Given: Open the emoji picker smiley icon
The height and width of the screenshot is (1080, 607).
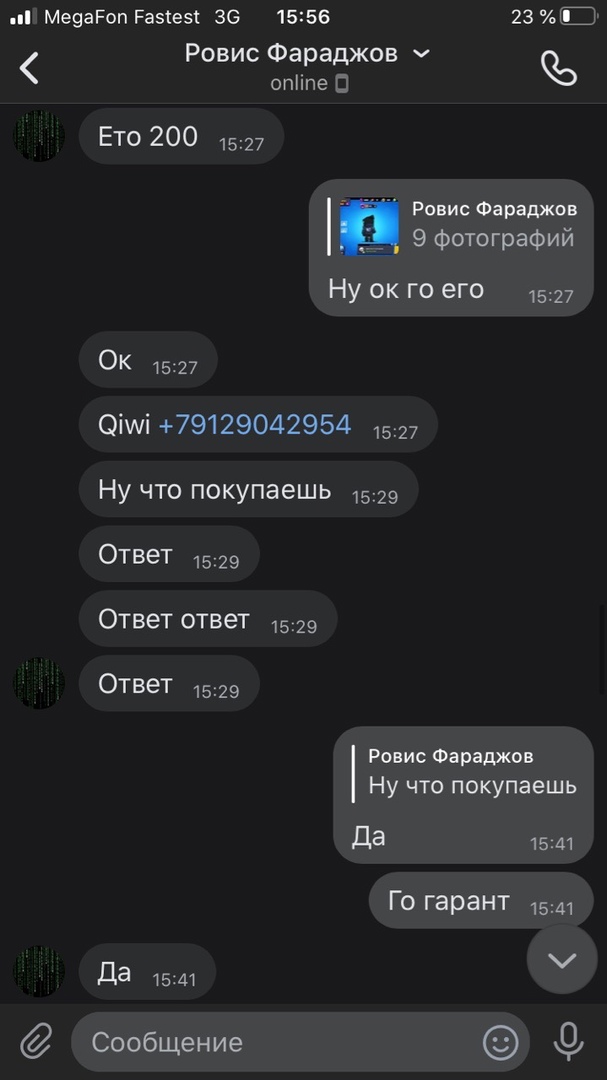Looking at the screenshot, I should tap(500, 1041).
